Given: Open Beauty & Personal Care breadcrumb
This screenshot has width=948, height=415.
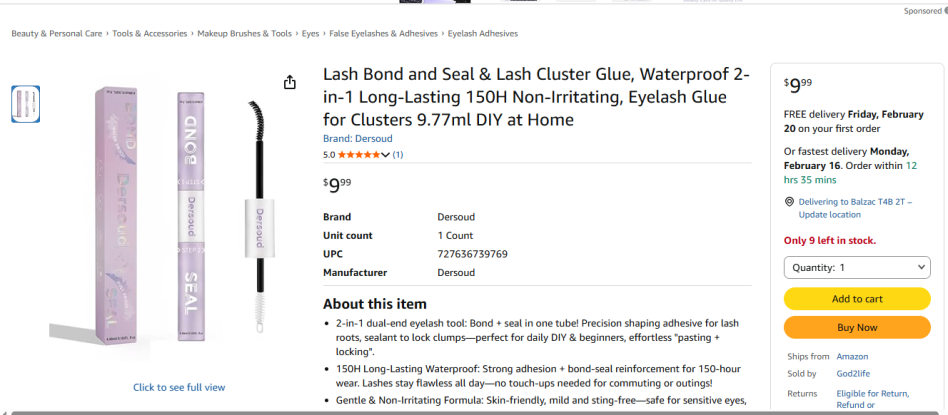Looking at the screenshot, I should coord(57,34).
